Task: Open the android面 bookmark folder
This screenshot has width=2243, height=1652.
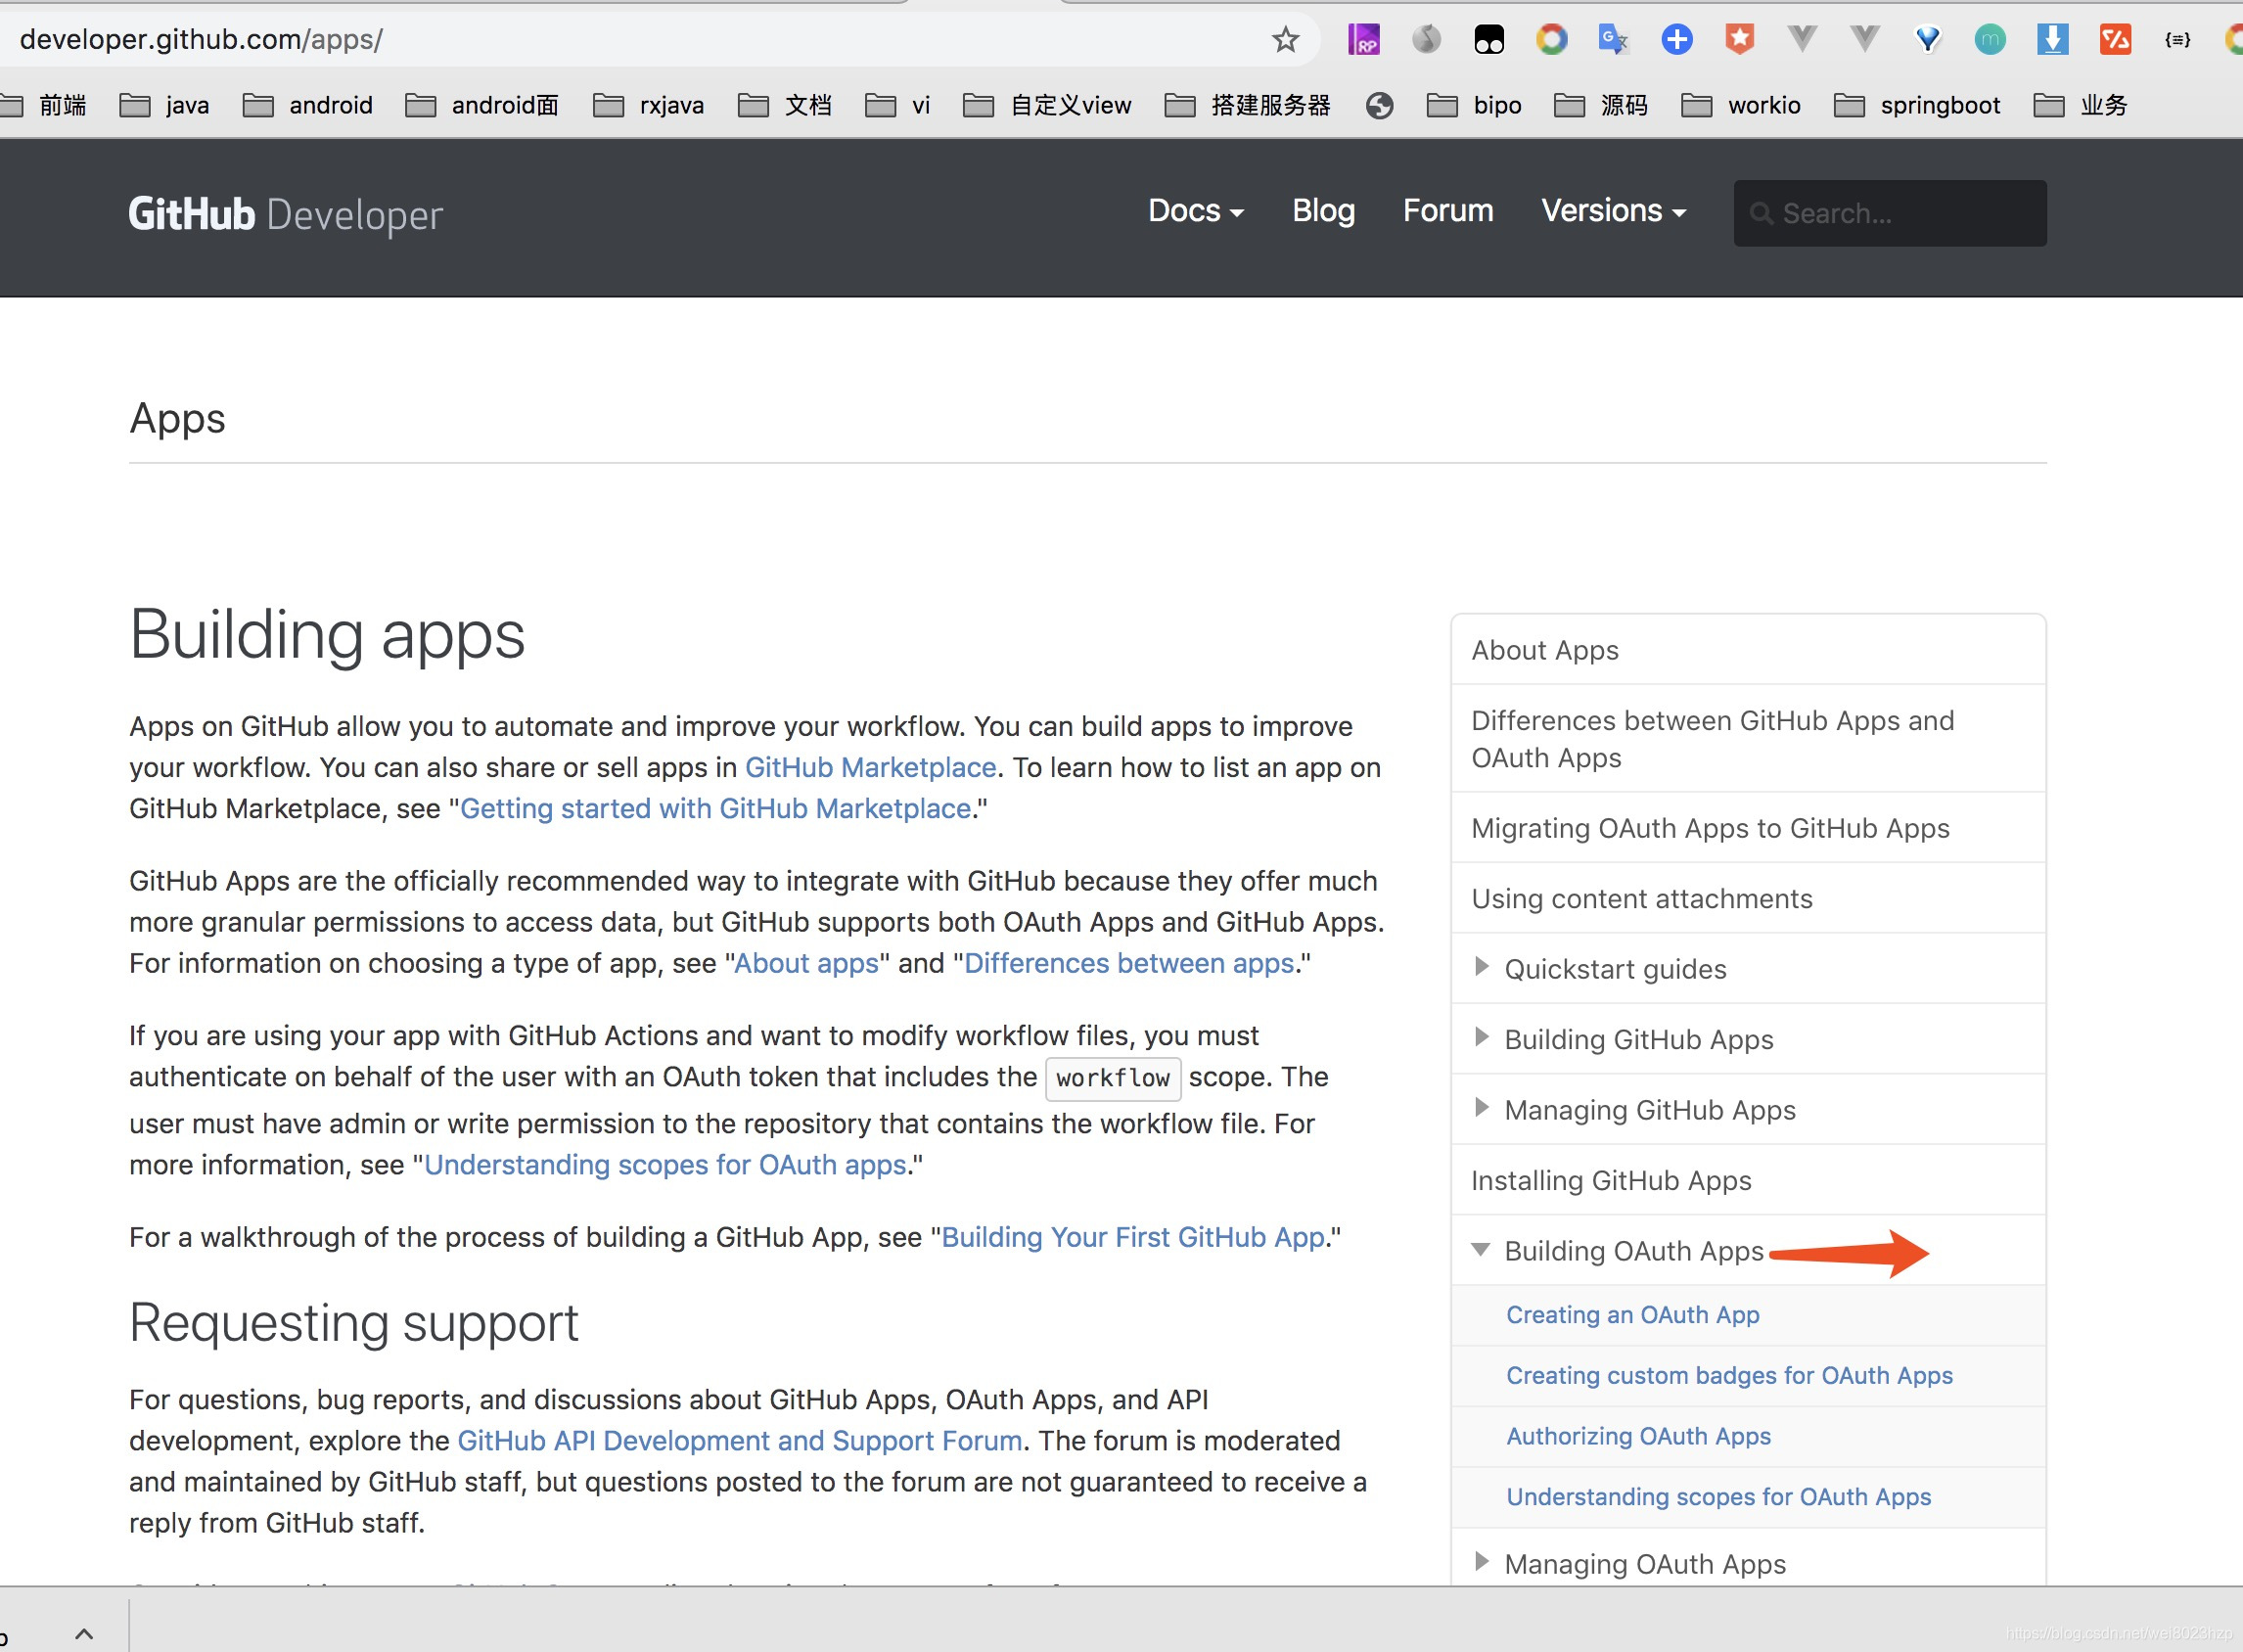Action: (x=482, y=105)
